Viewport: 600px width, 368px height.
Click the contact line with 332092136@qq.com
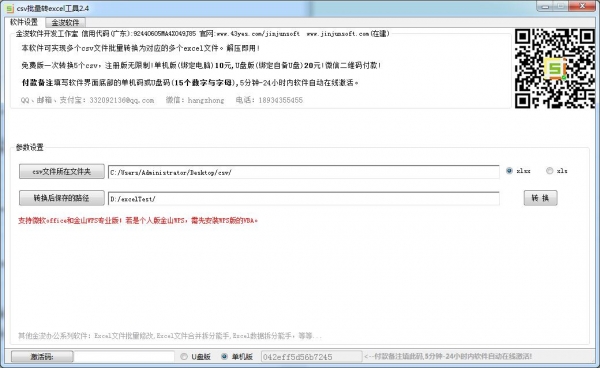(x=162, y=100)
